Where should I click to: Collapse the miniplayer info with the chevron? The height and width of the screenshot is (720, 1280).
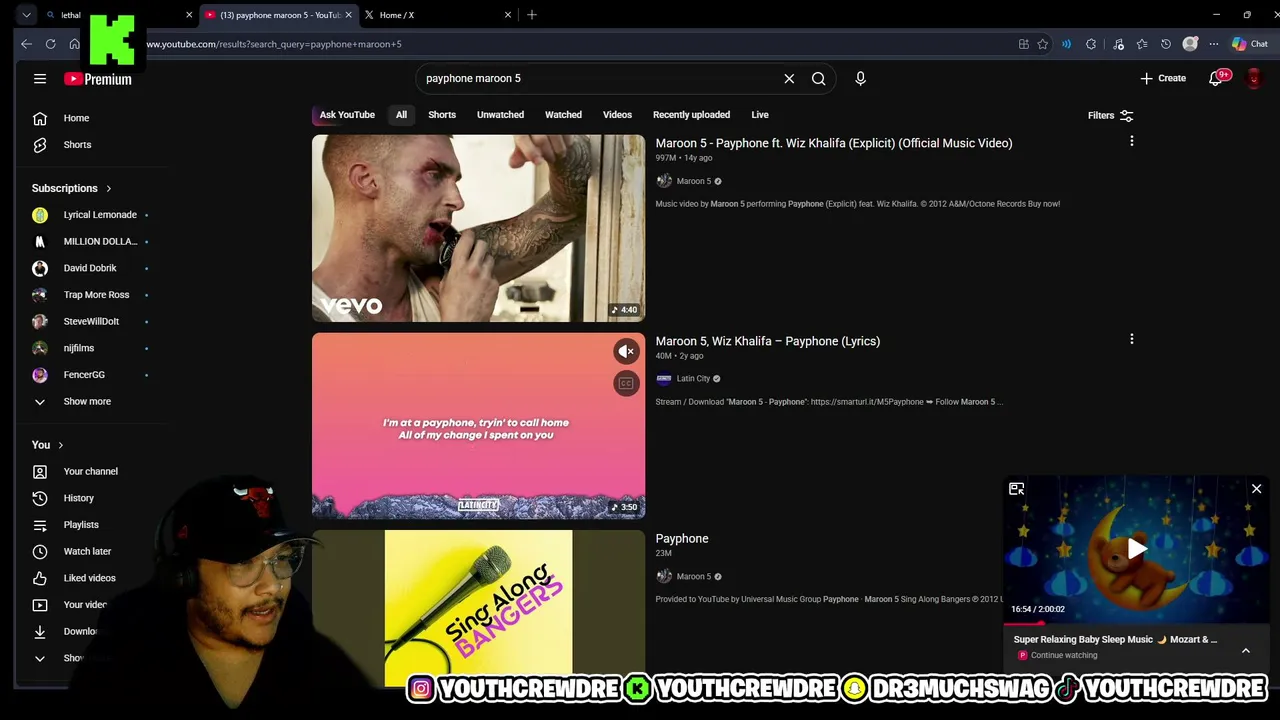pos(1246,651)
